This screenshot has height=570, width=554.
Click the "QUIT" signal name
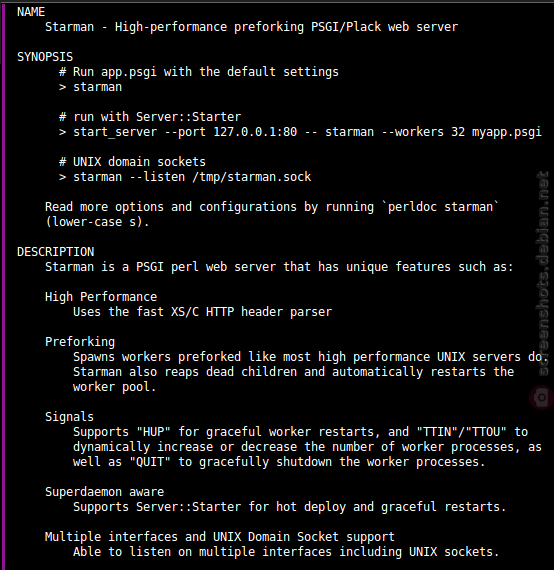click(x=150, y=462)
